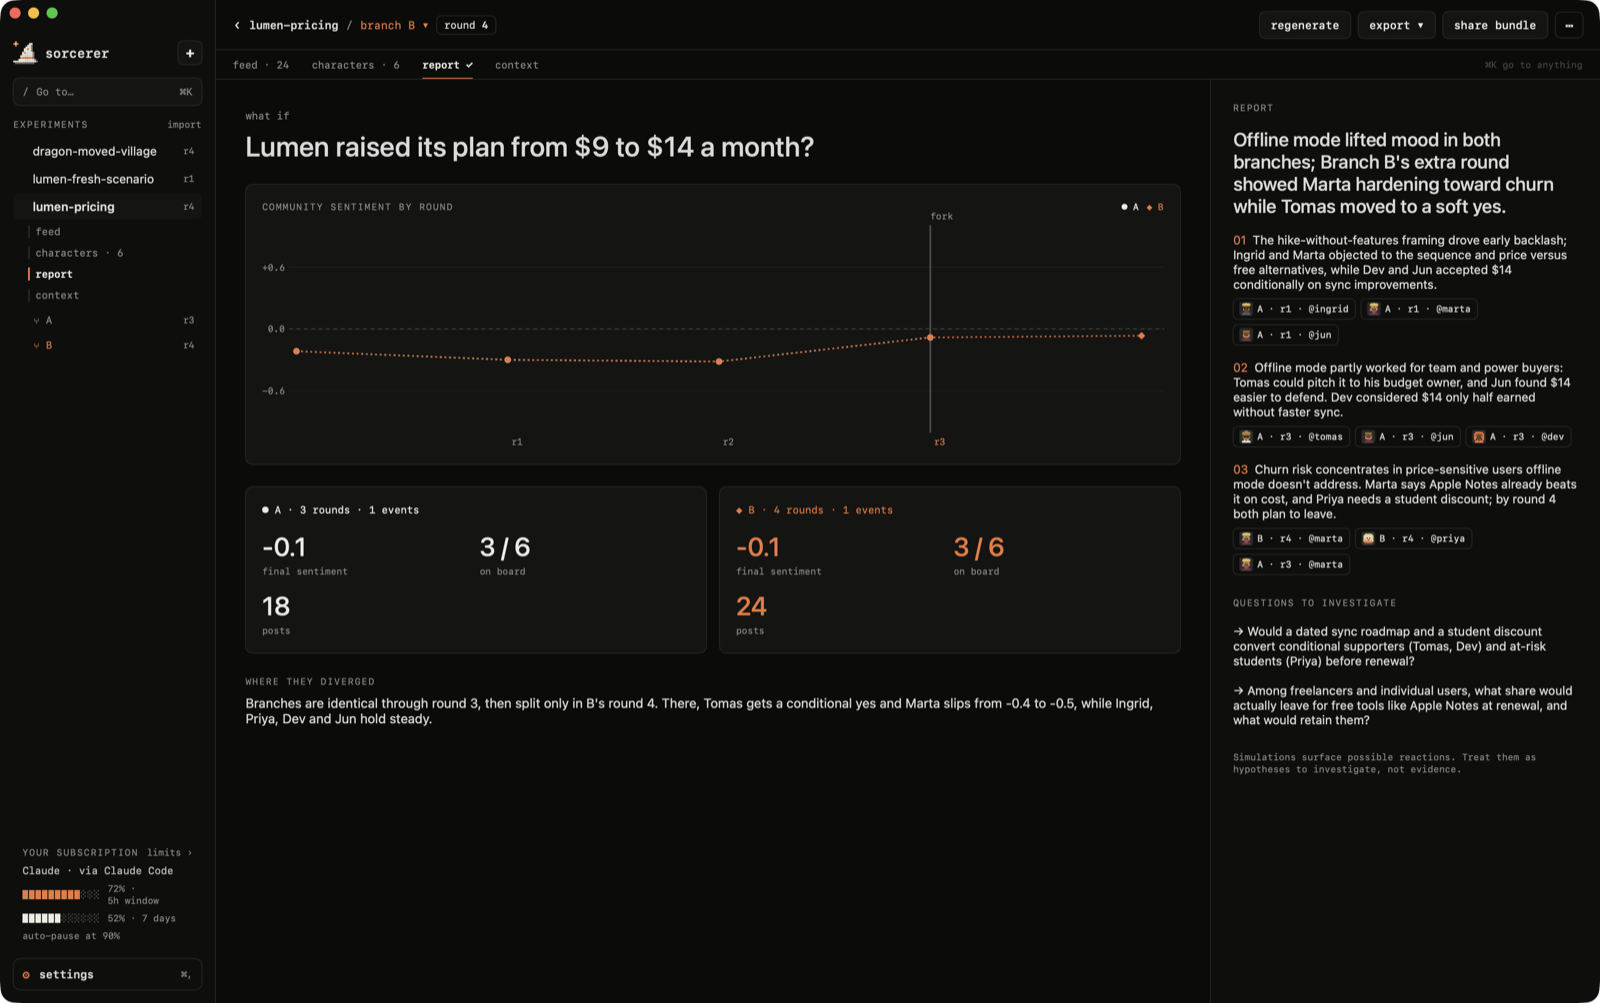Click the share bundle button

pyautogui.click(x=1494, y=25)
